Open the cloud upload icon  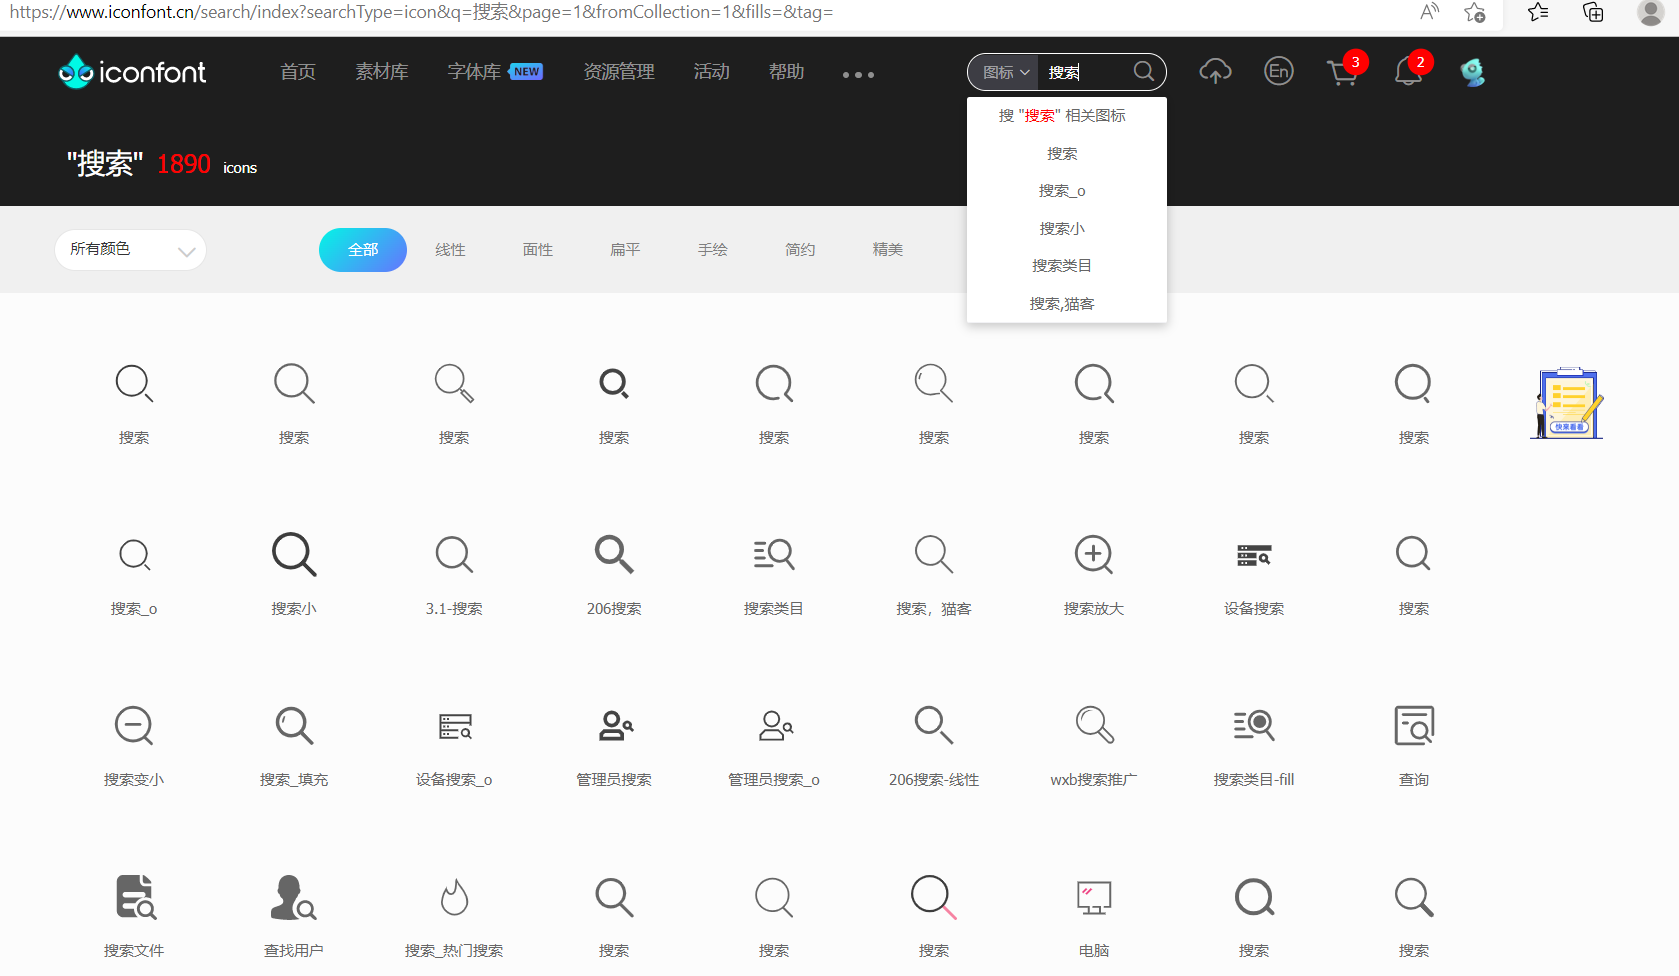[1214, 70]
